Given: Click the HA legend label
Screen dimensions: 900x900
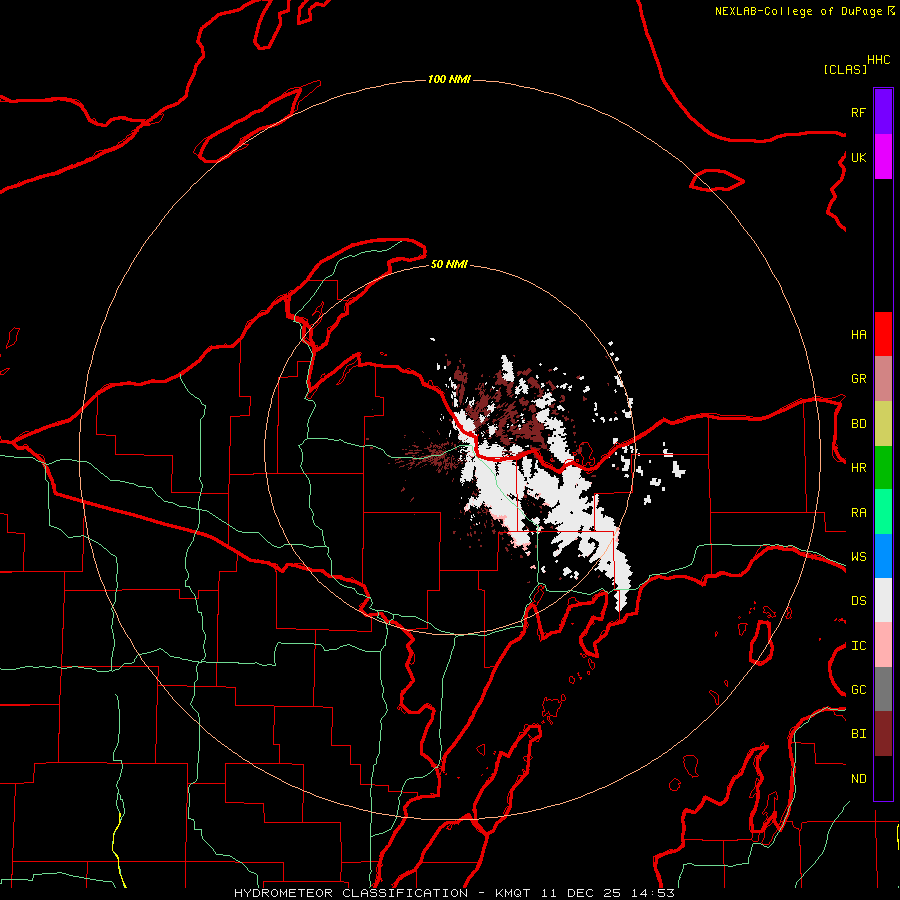Looking at the screenshot, I should (858, 335).
